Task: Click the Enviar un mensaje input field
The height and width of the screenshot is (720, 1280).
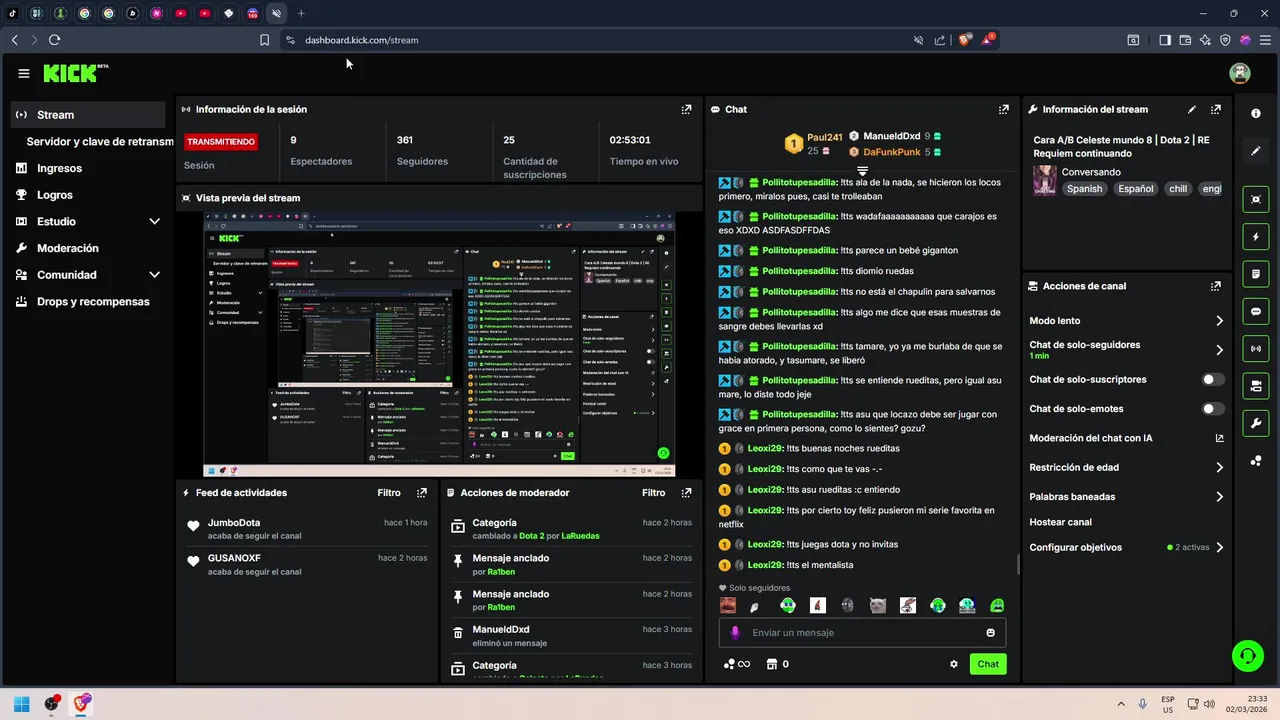Action: [x=862, y=632]
